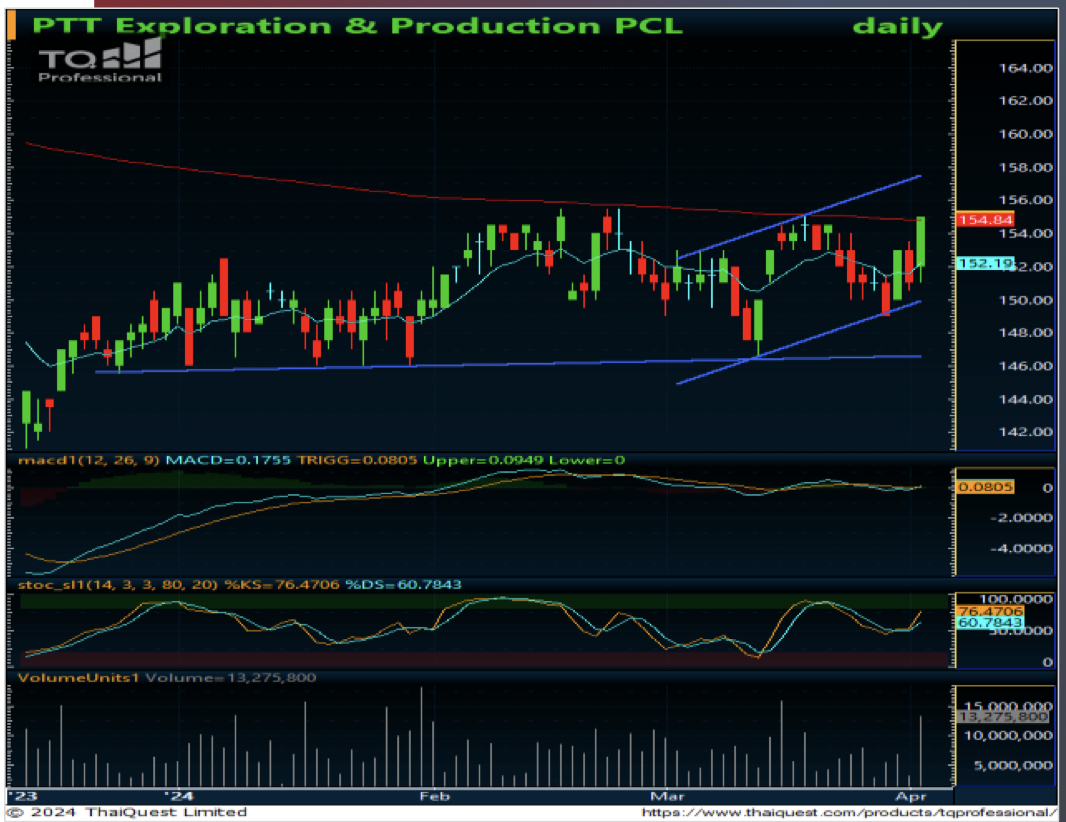Image resolution: width=1066 pixels, height=822 pixels.
Task: Click the Lower=0 readout
Action: [x=587, y=460]
